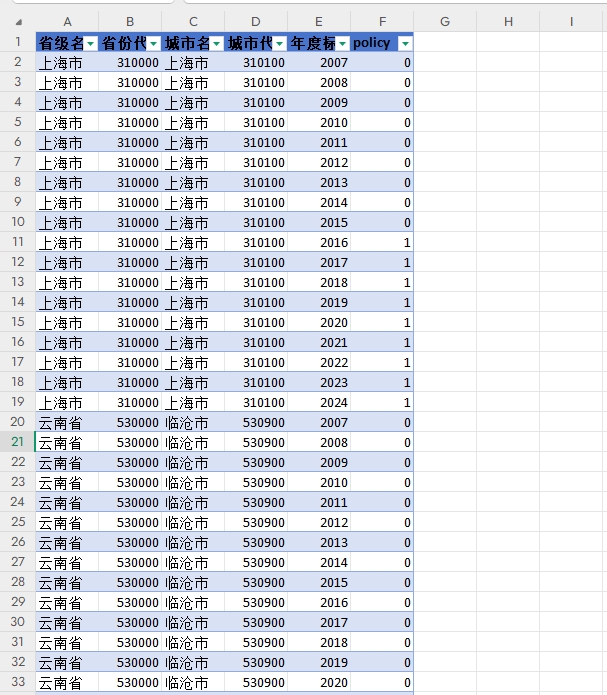Select row 6 header
This screenshot has width=607, height=695.
coord(18,142)
